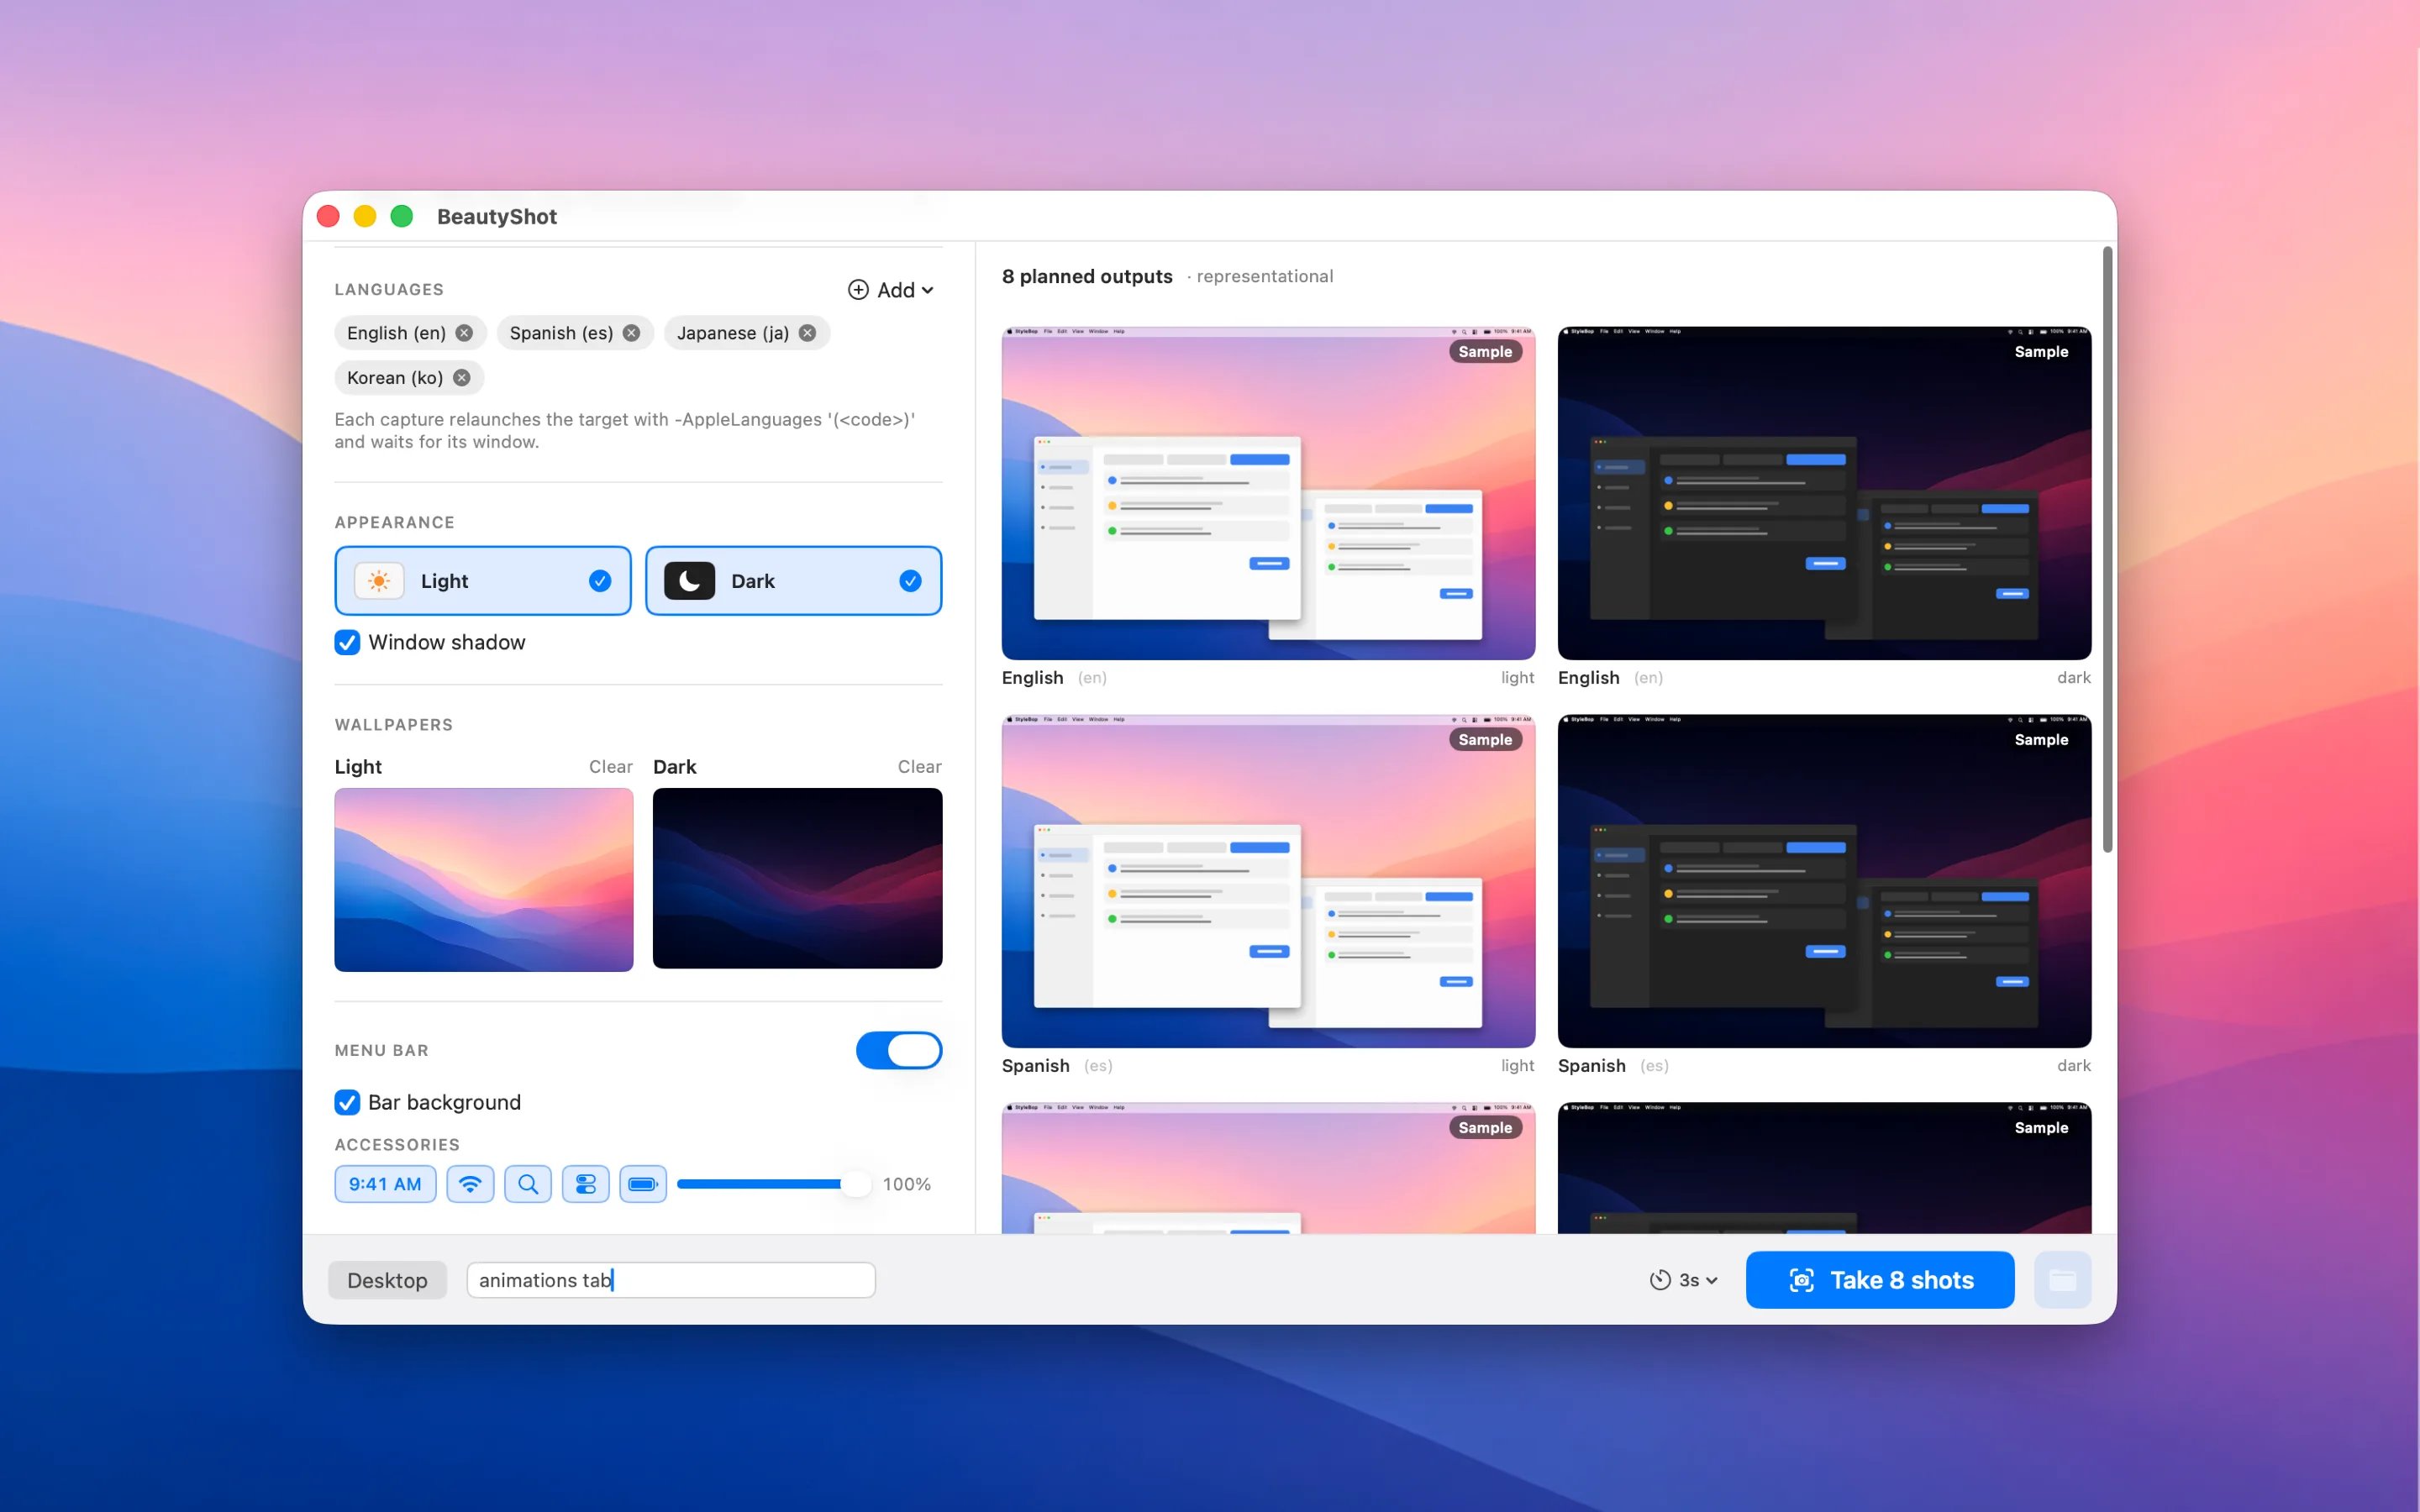Adjust the battery level slider at 100%
Image resolution: width=2420 pixels, height=1512 pixels.
[855, 1184]
